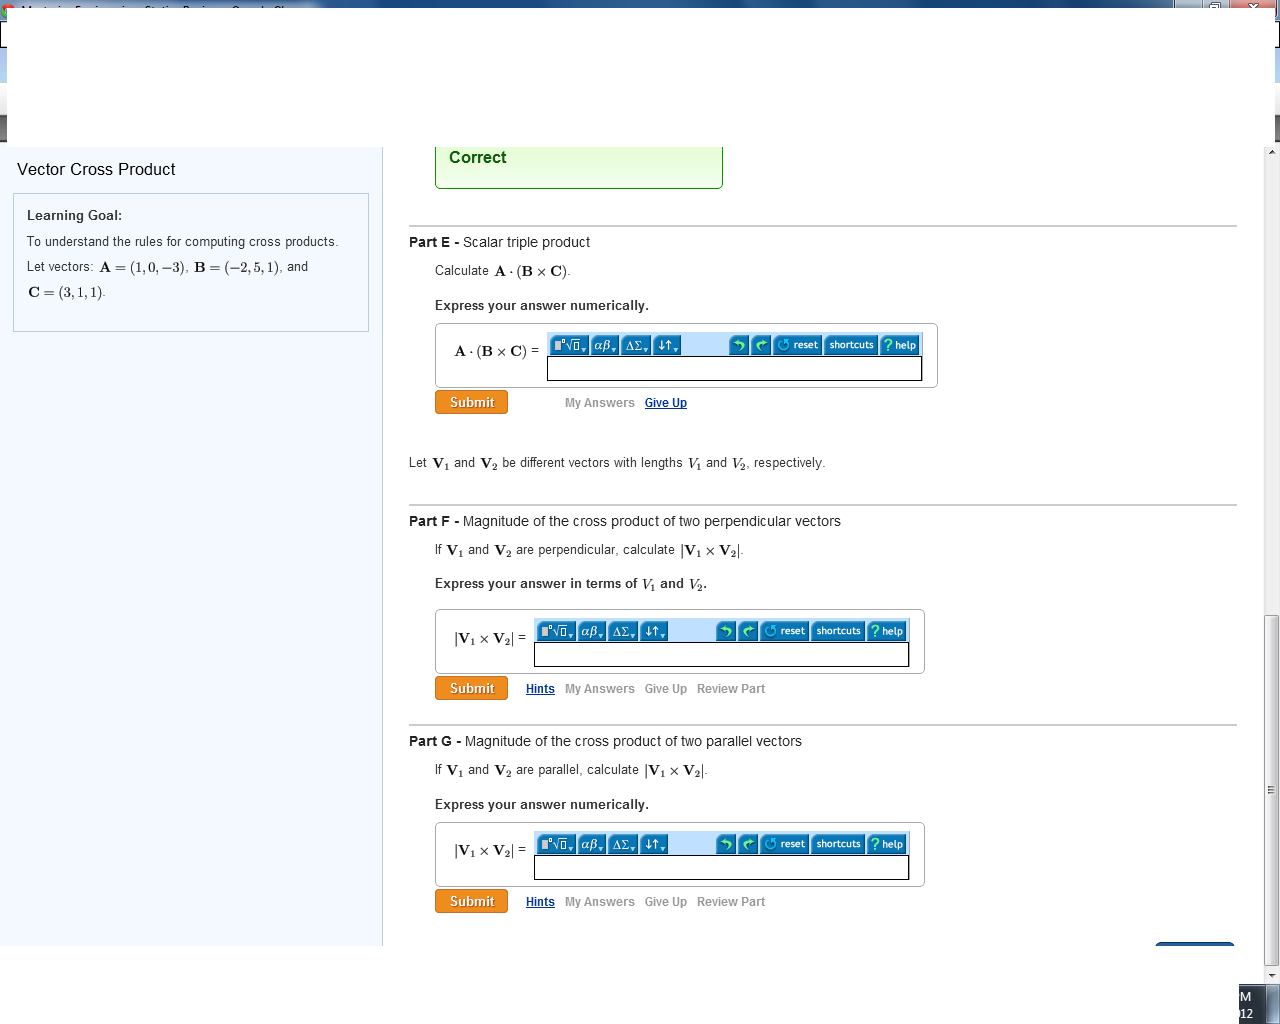The height and width of the screenshot is (1024, 1280).
Task: Reset the Part E answer field
Action: click(x=798, y=345)
